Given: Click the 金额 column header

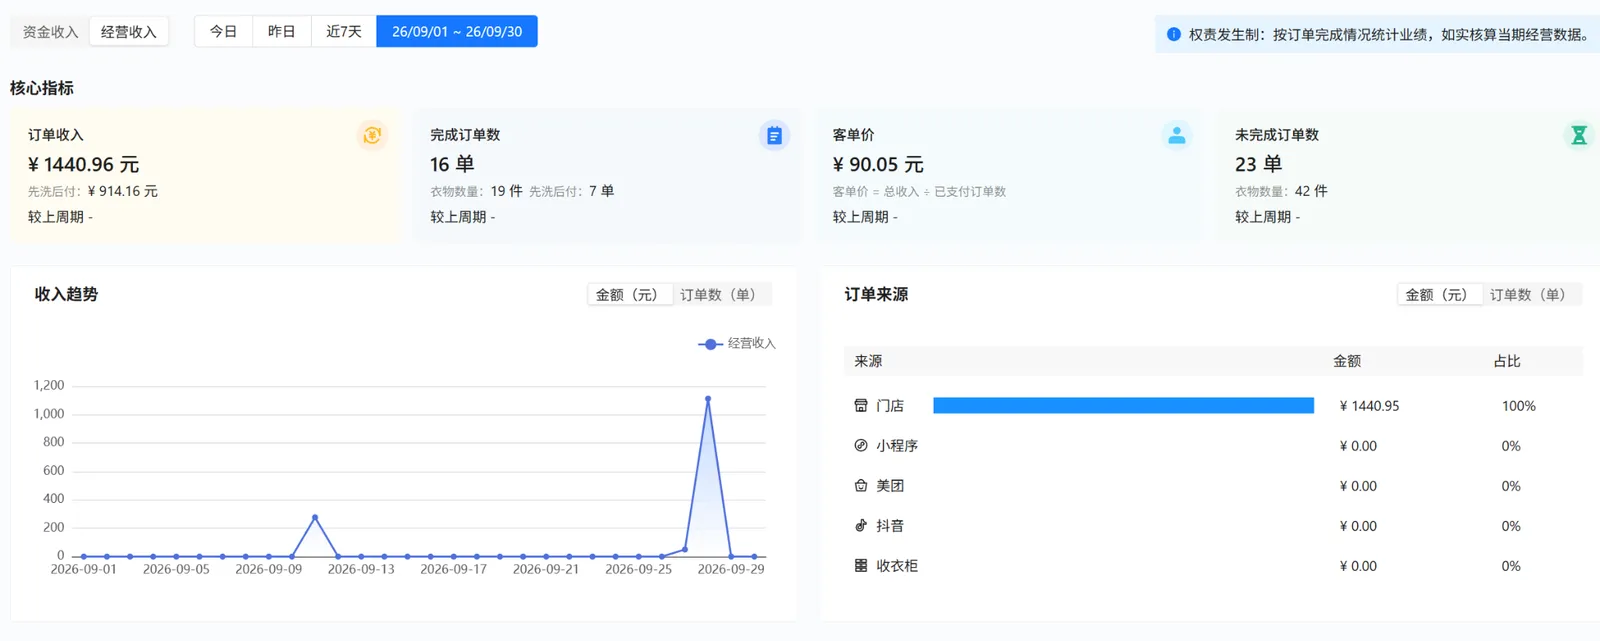Looking at the screenshot, I should click(x=1347, y=361).
